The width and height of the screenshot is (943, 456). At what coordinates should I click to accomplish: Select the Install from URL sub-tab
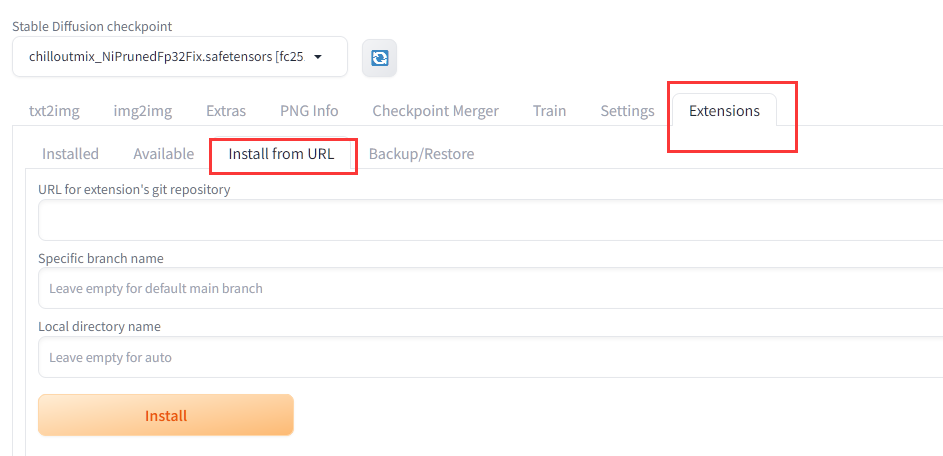281,154
